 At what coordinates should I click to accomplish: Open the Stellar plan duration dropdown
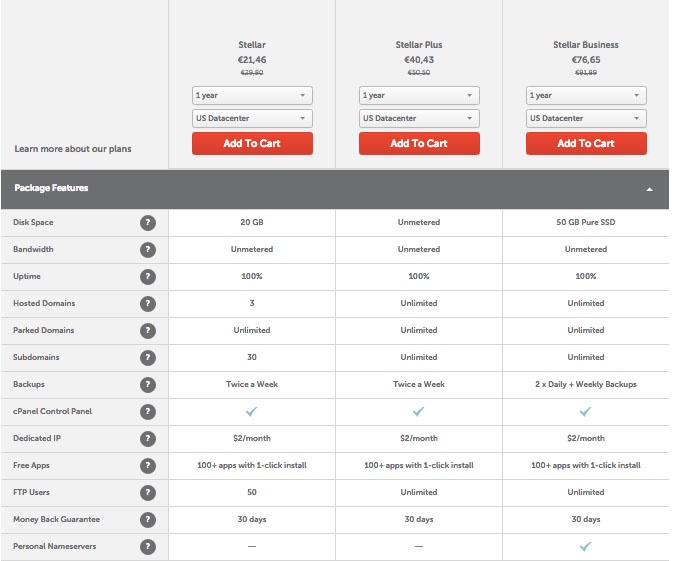[x=252, y=96]
